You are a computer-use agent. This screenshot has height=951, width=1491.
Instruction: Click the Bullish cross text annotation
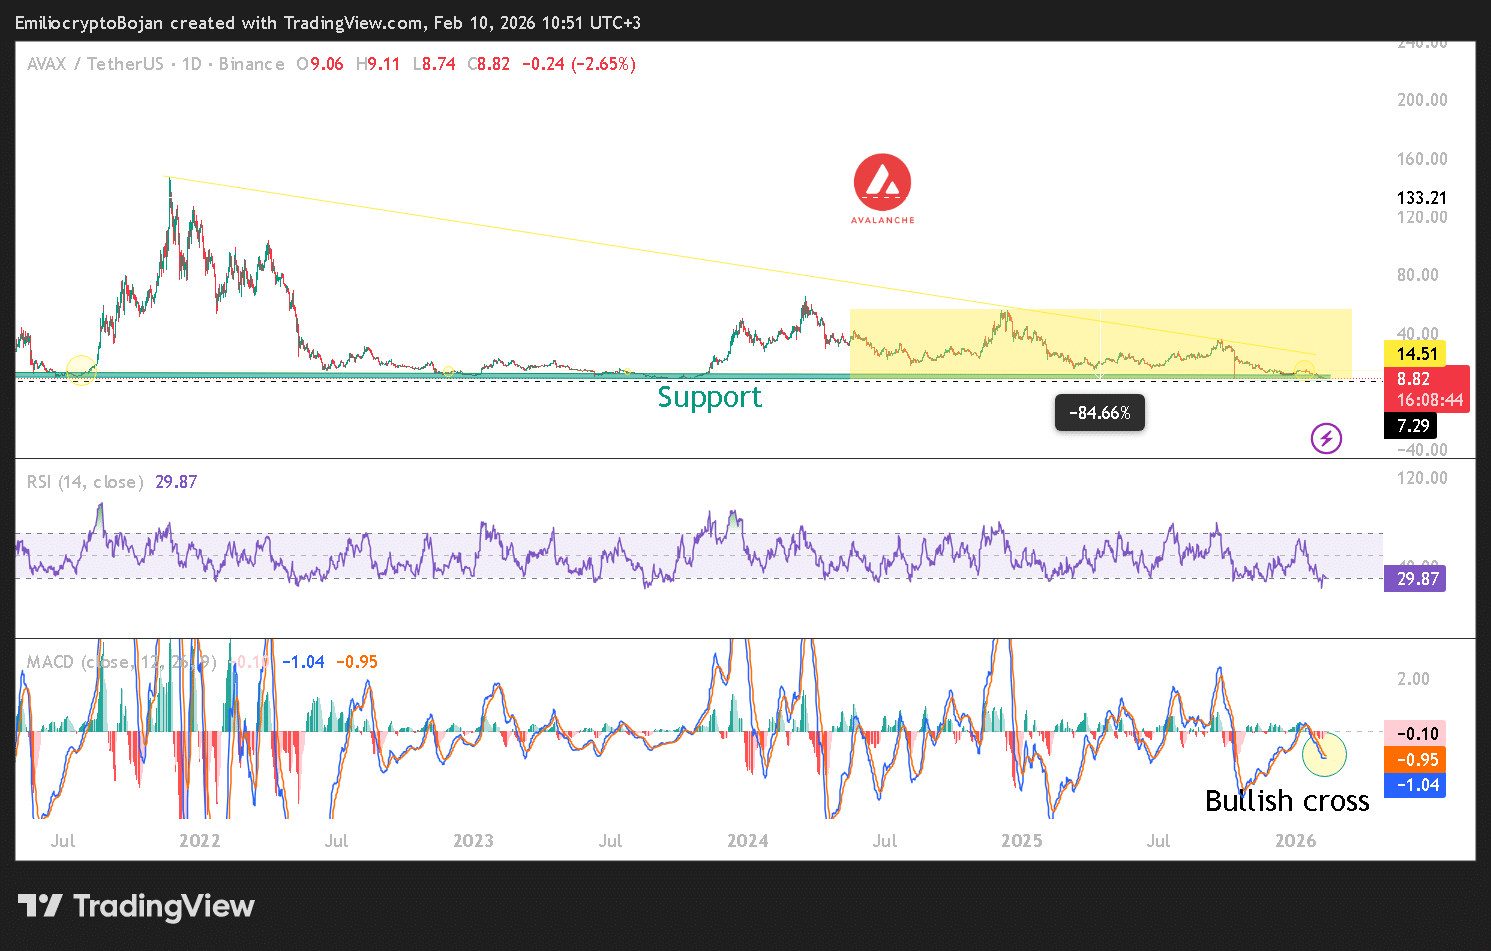click(1286, 801)
